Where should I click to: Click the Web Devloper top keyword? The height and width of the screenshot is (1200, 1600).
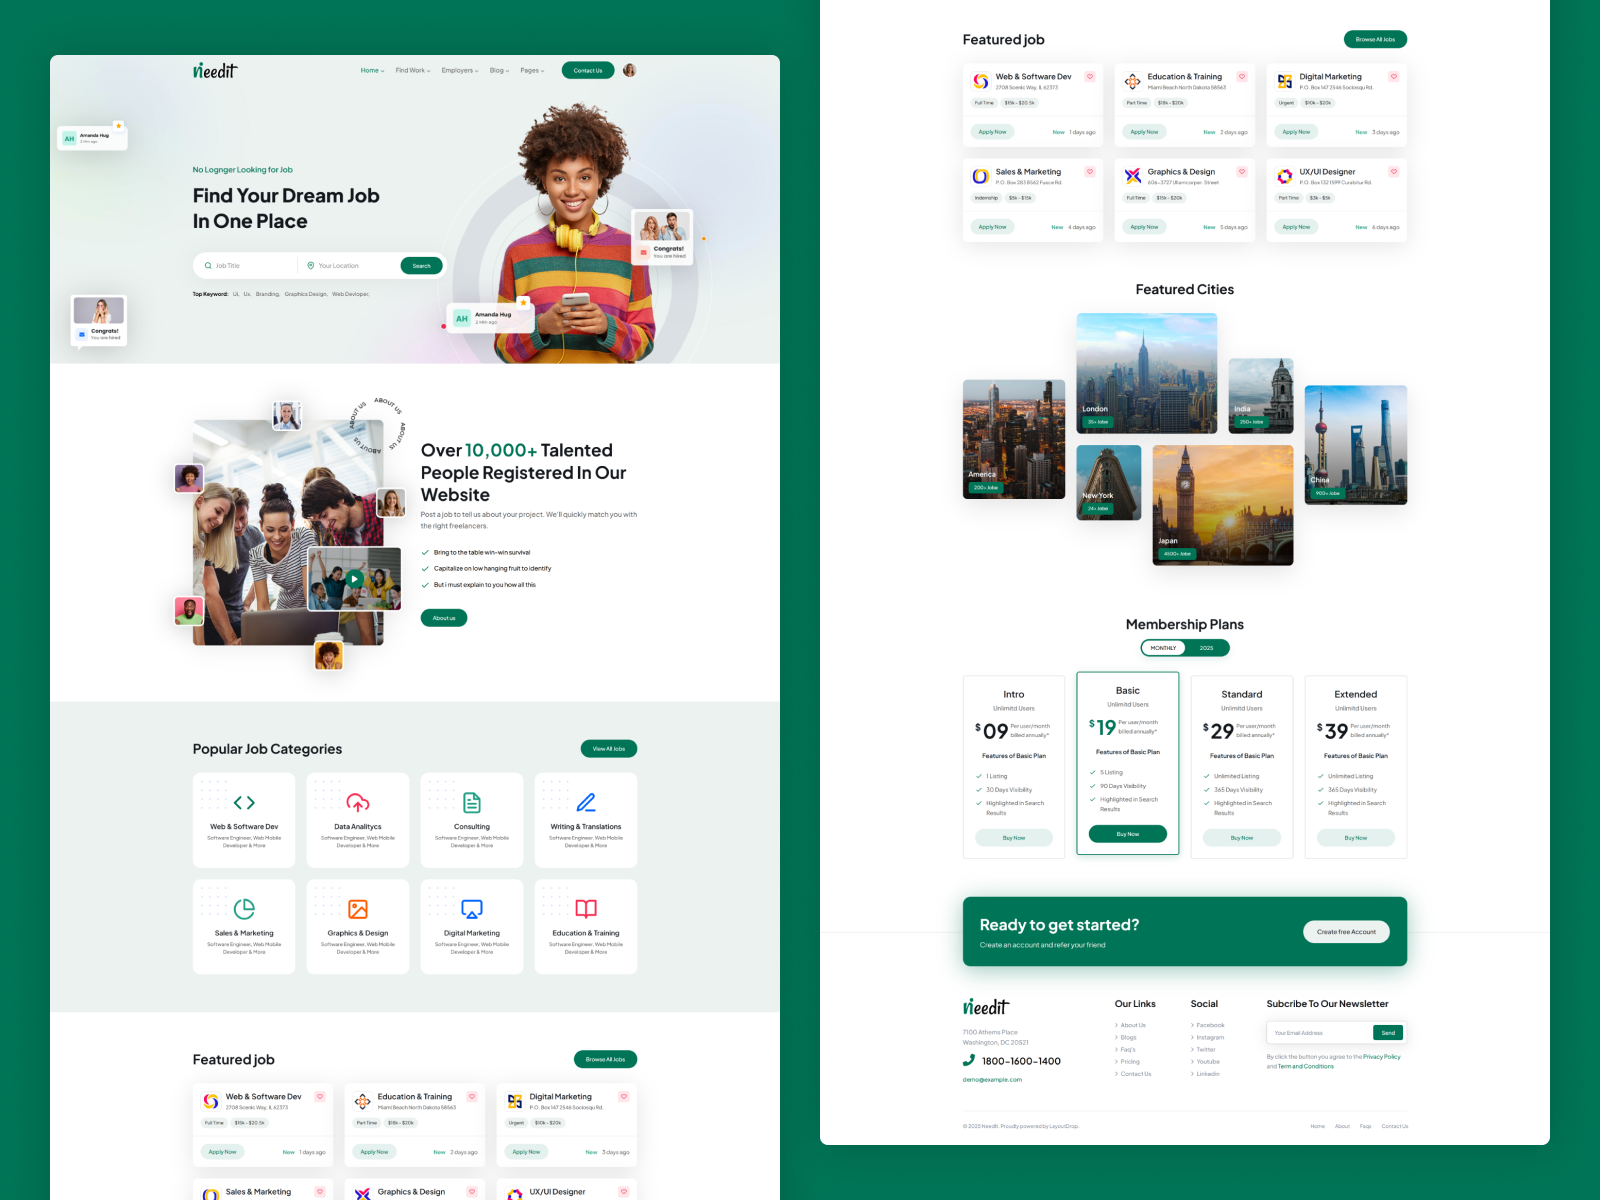pos(351,294)
